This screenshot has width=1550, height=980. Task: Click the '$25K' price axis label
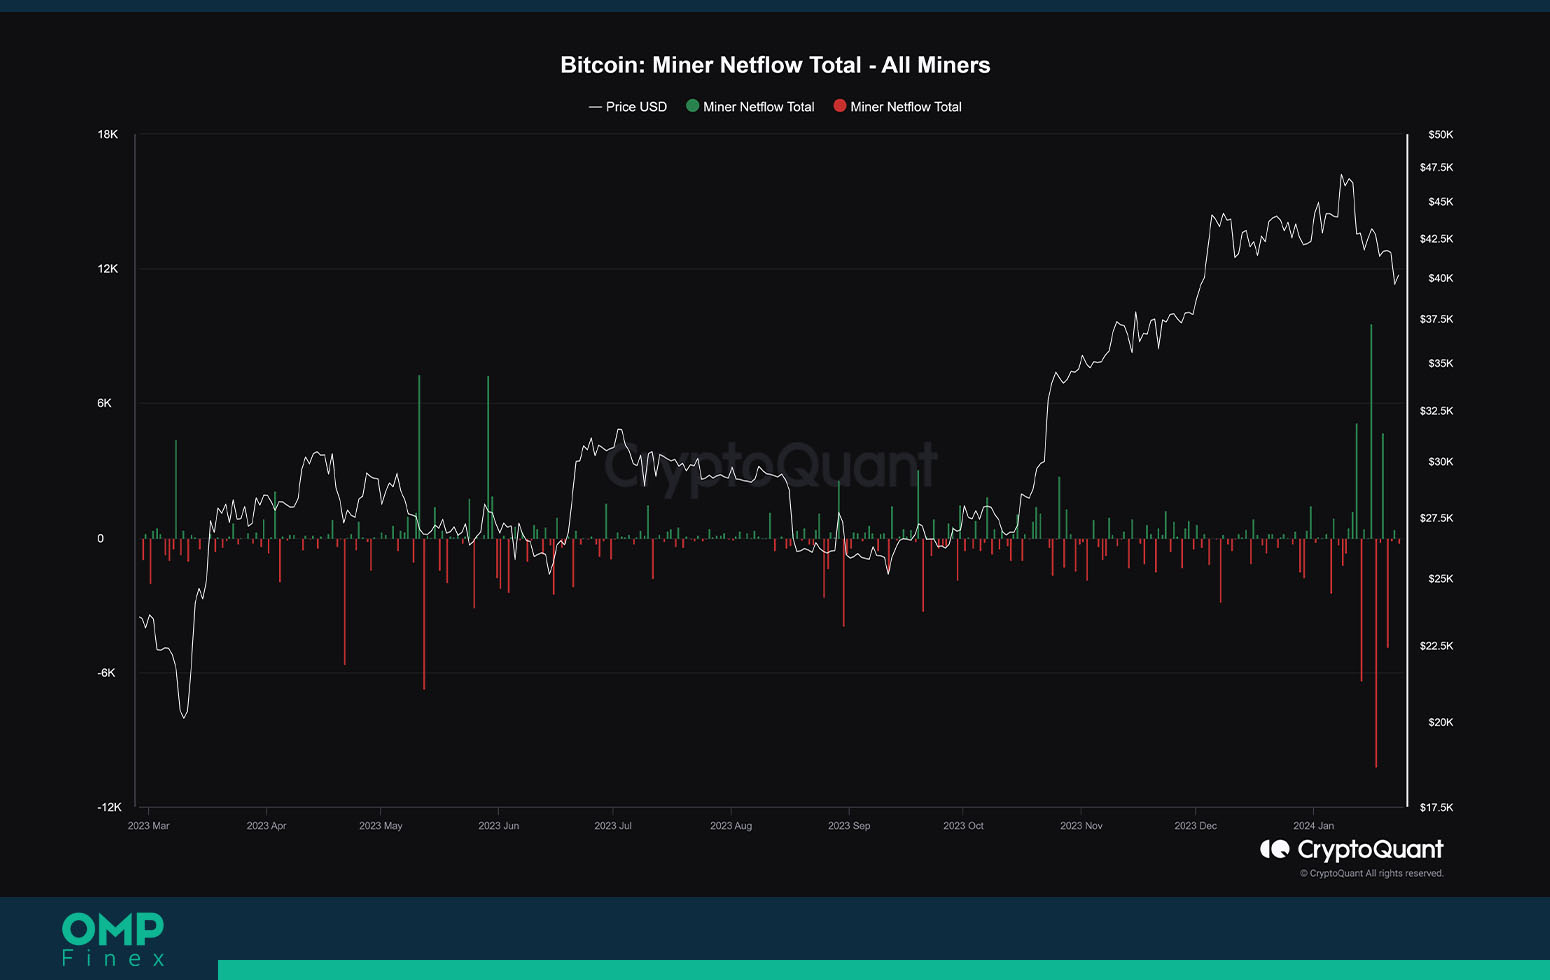[x=1441, y=578]
